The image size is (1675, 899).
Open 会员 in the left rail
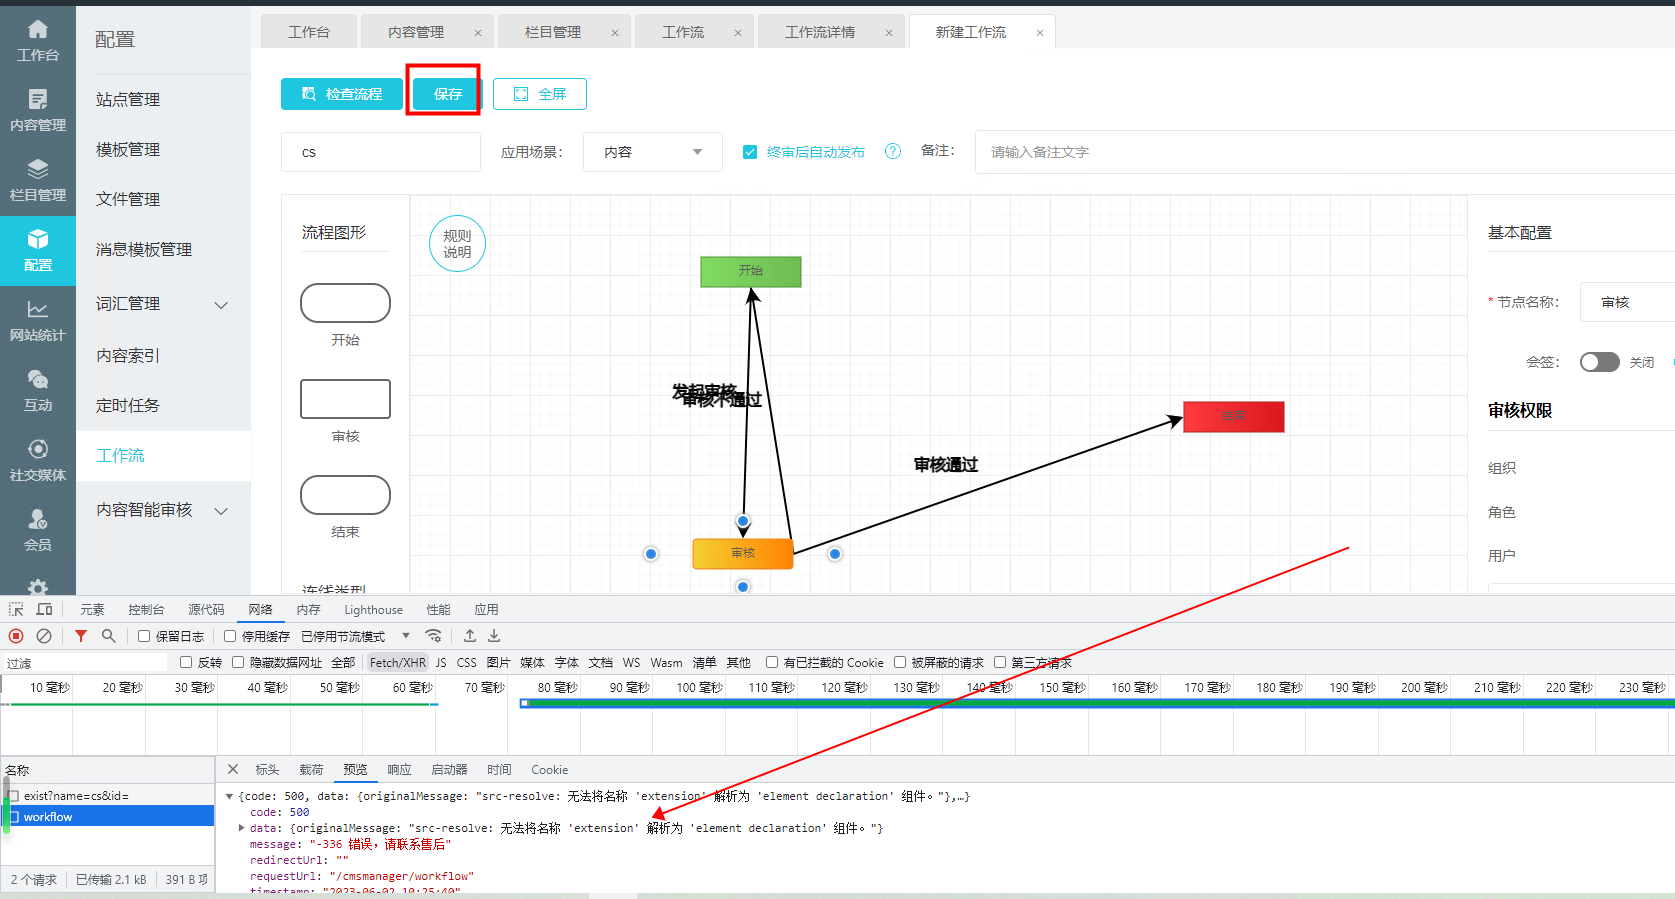point(38,530)
